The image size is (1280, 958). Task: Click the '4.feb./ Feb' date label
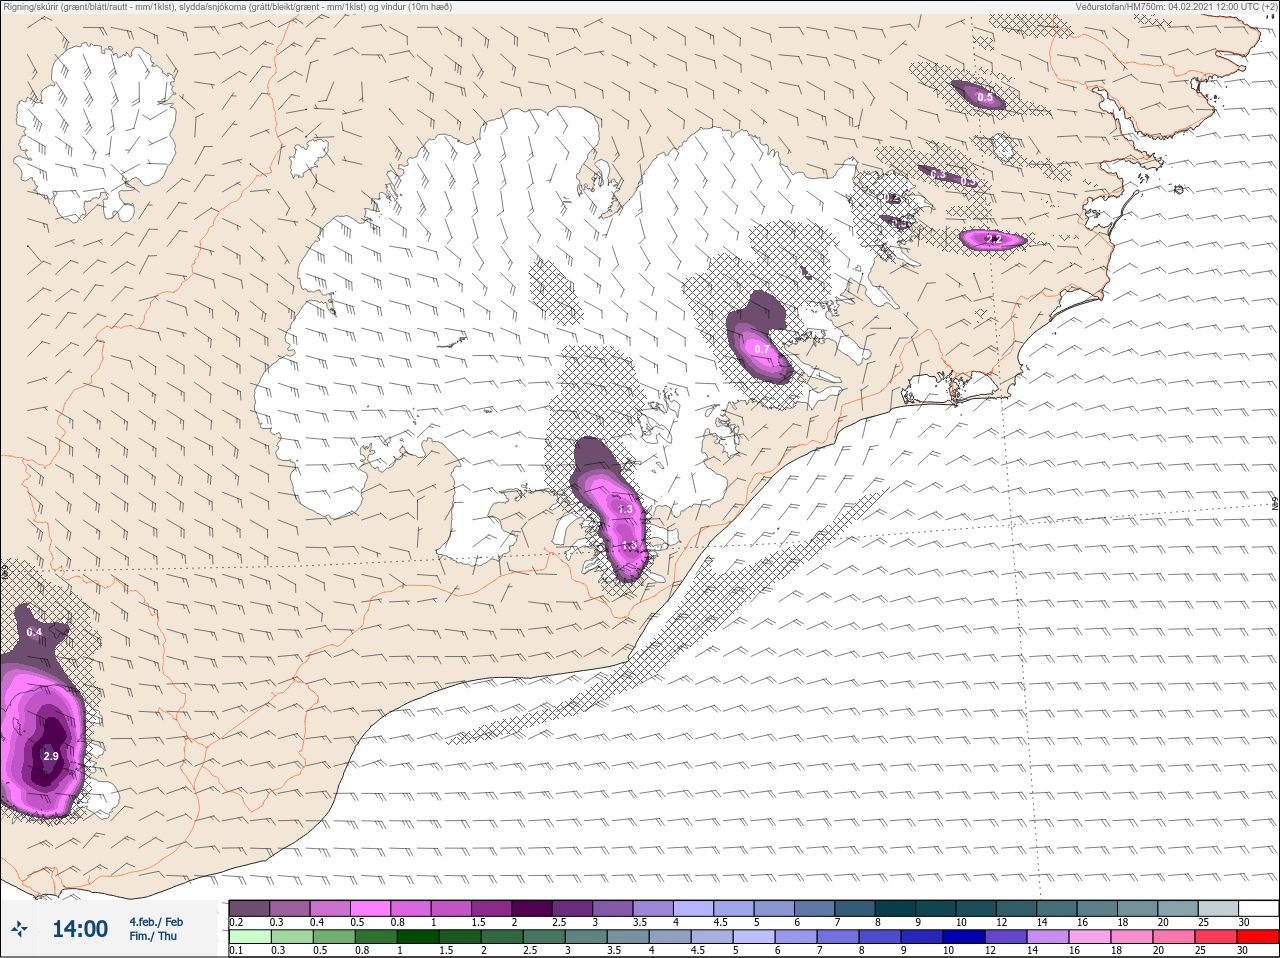156,922
